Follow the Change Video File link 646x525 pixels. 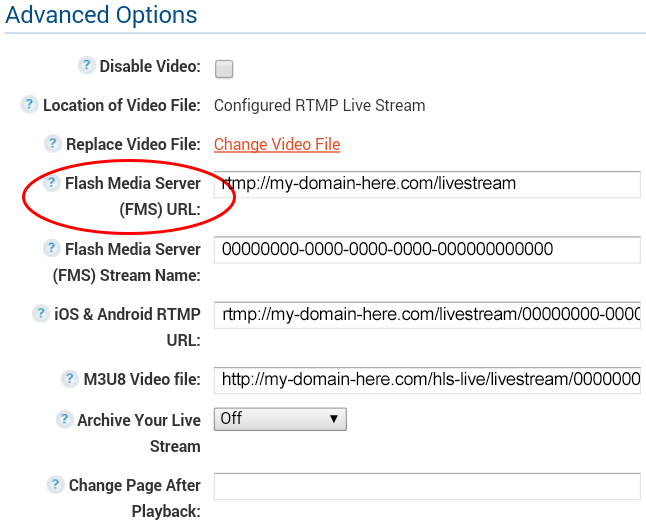coord(277,144)
